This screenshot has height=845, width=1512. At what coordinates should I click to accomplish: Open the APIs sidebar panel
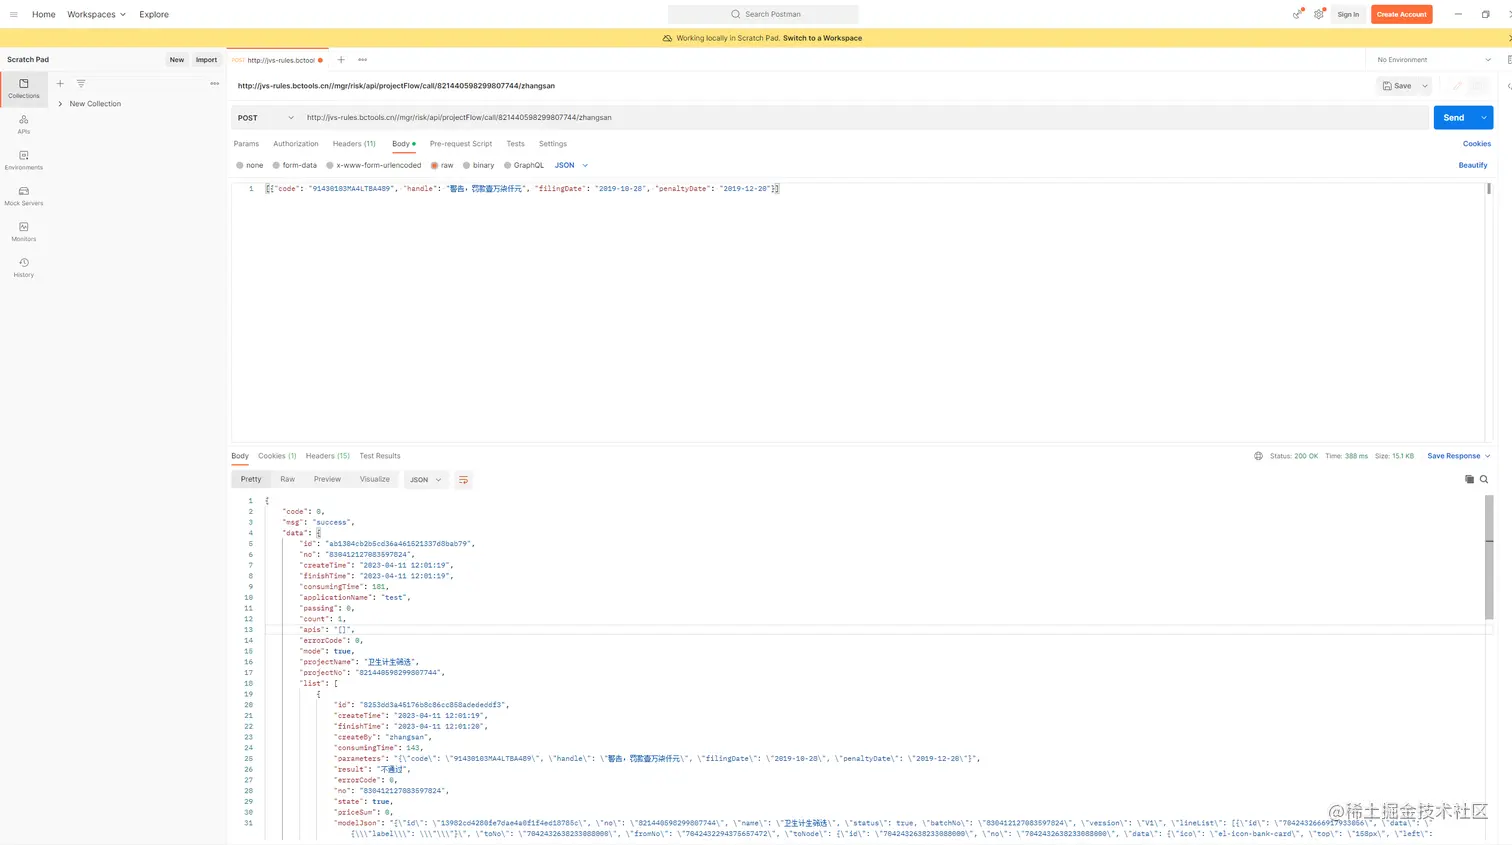(x=24, y=124)
